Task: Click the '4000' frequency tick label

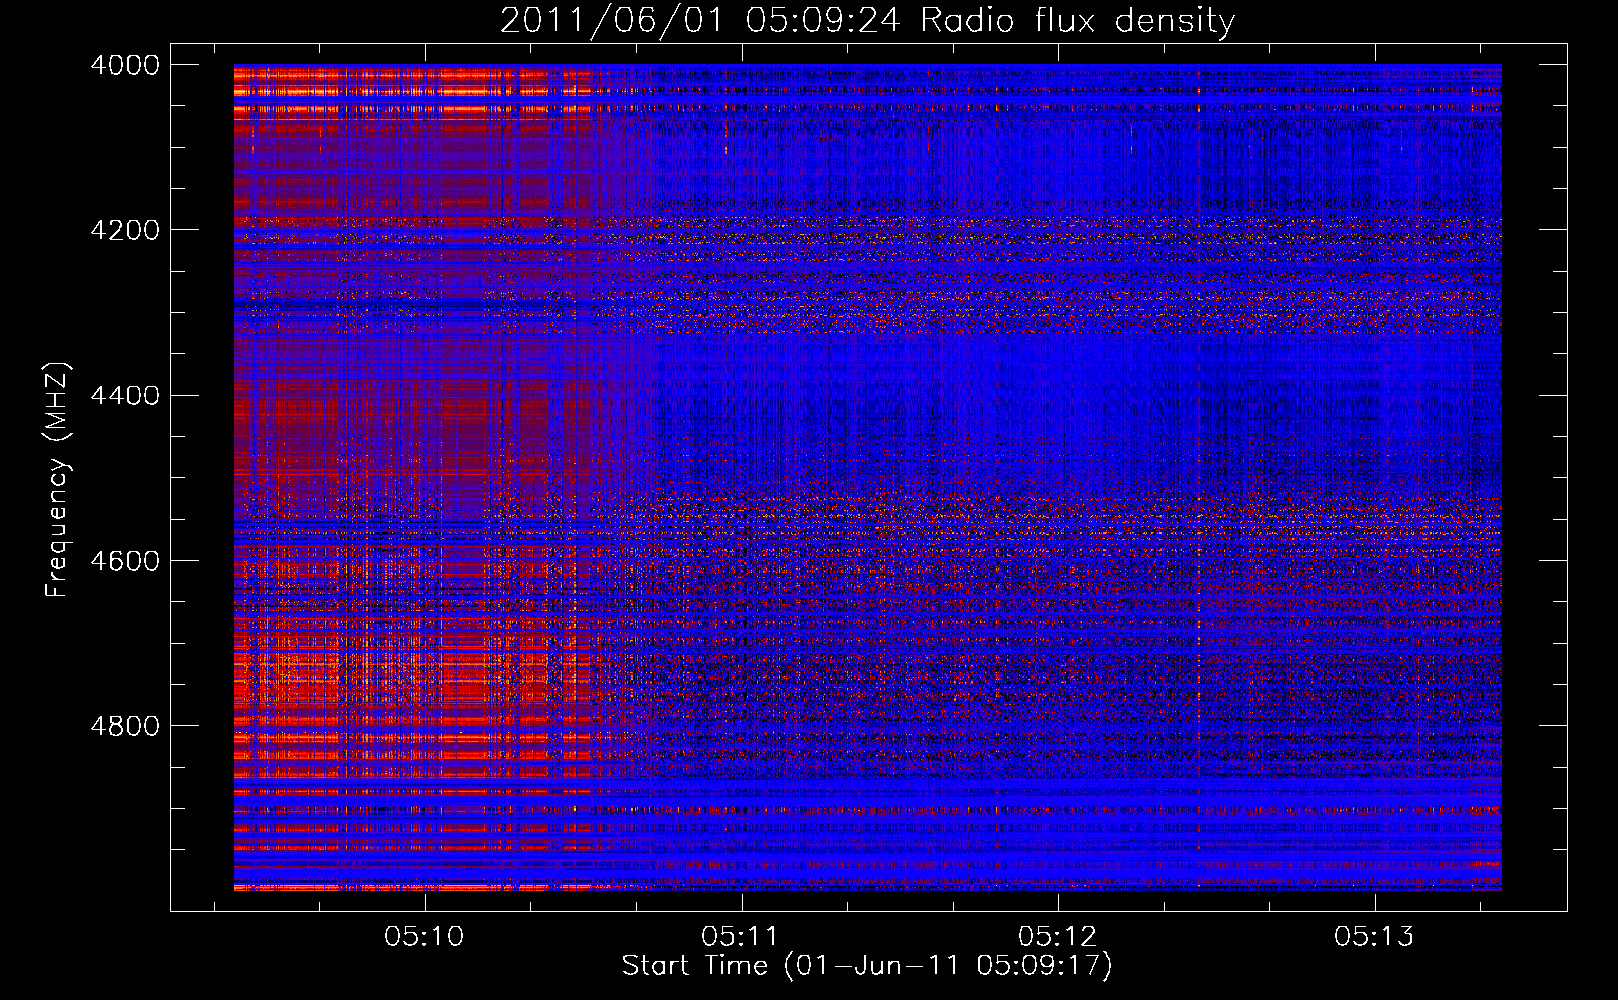Action: [x=125, y=65]
